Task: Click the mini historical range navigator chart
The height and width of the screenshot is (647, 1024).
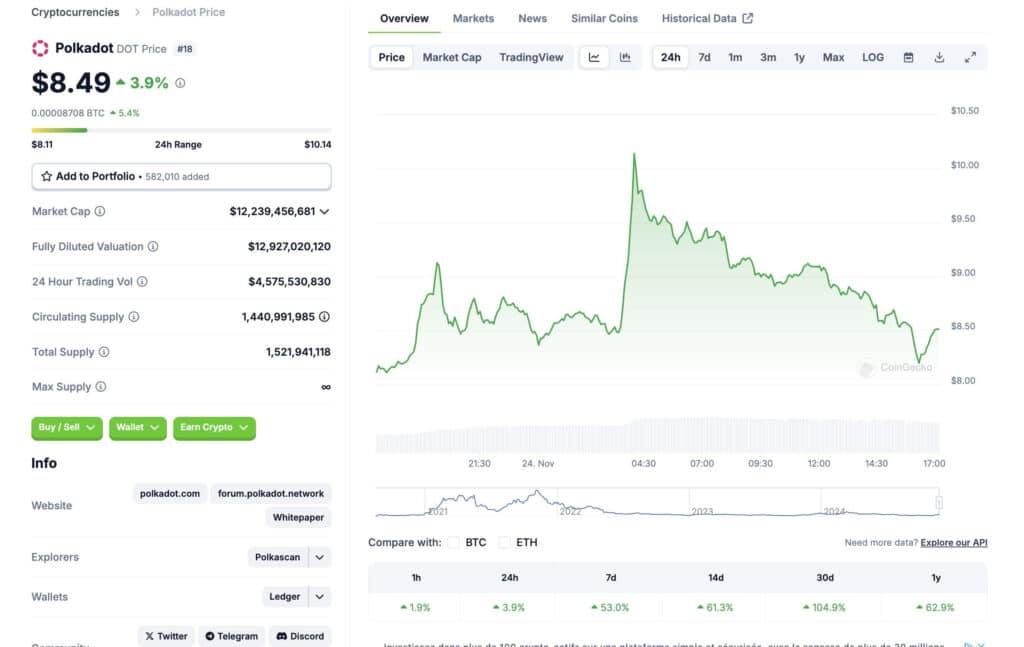Action: 658,503
